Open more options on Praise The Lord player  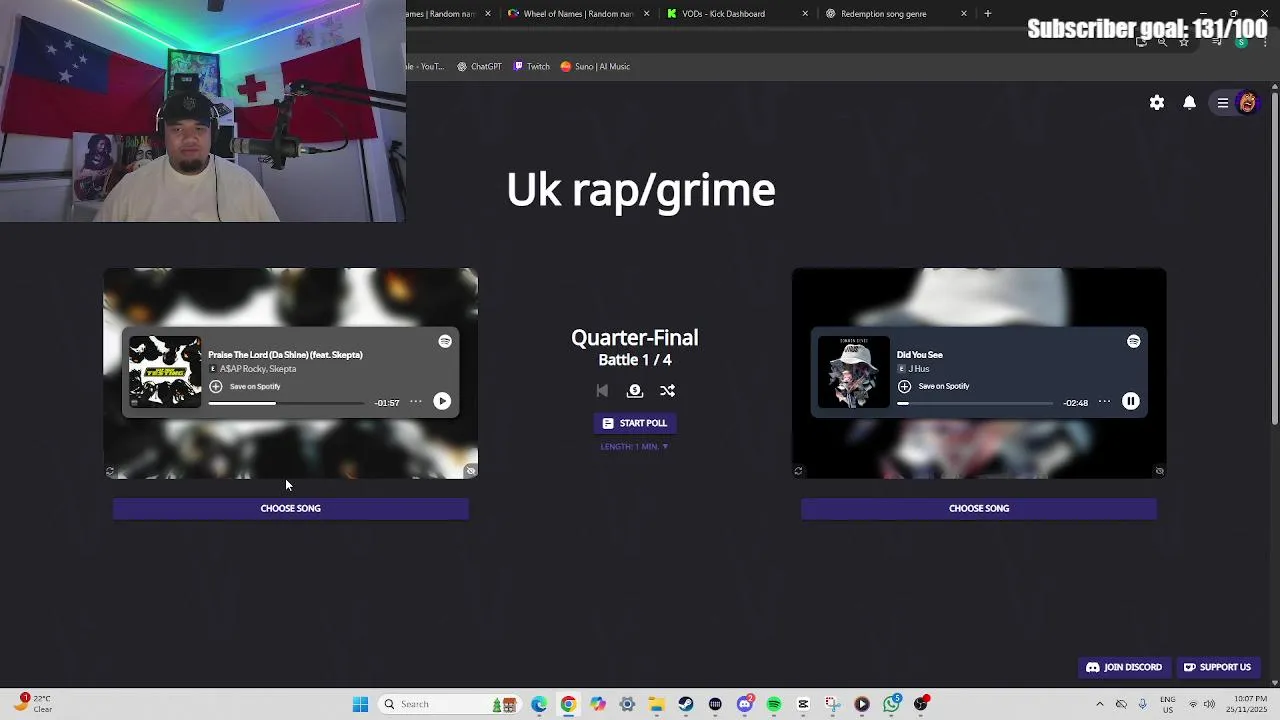[x=416, y=402]
